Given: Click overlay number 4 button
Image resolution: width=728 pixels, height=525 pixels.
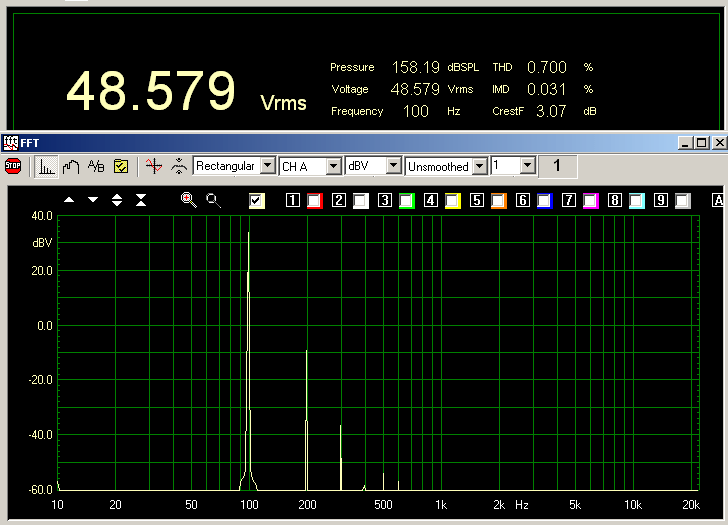Looking at the screenshot, I should coord(430,201).
